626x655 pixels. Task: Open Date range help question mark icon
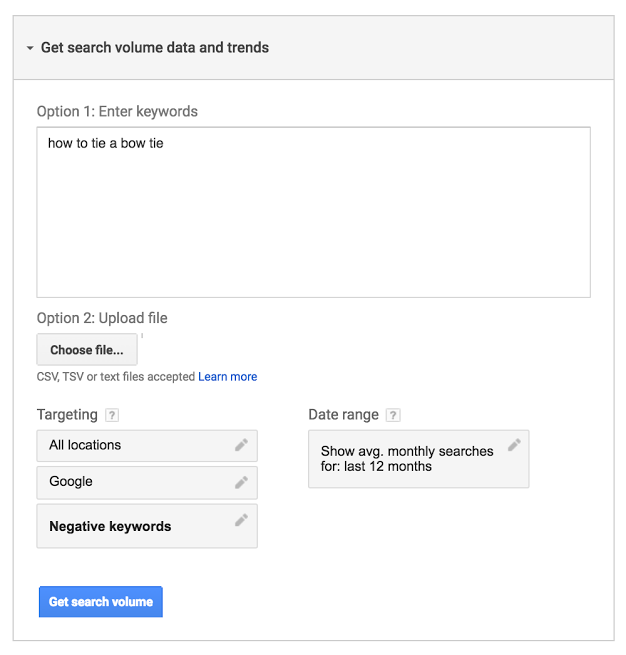pyautogui.click(x=393, y=415)
